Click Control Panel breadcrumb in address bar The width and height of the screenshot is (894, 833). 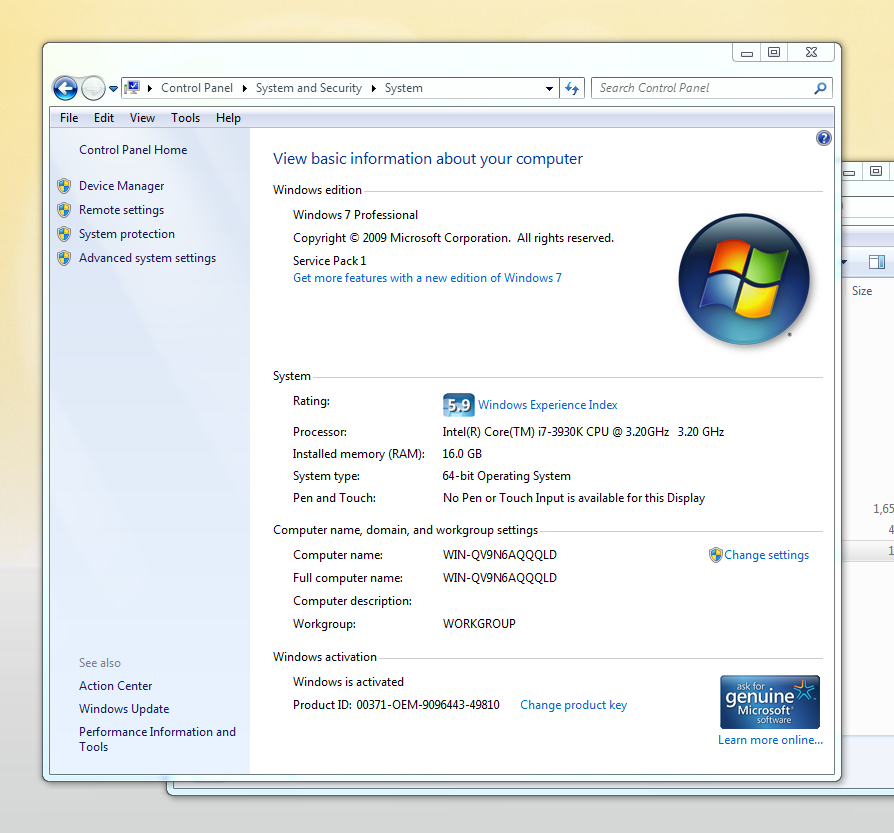click(x=197, y=88)
